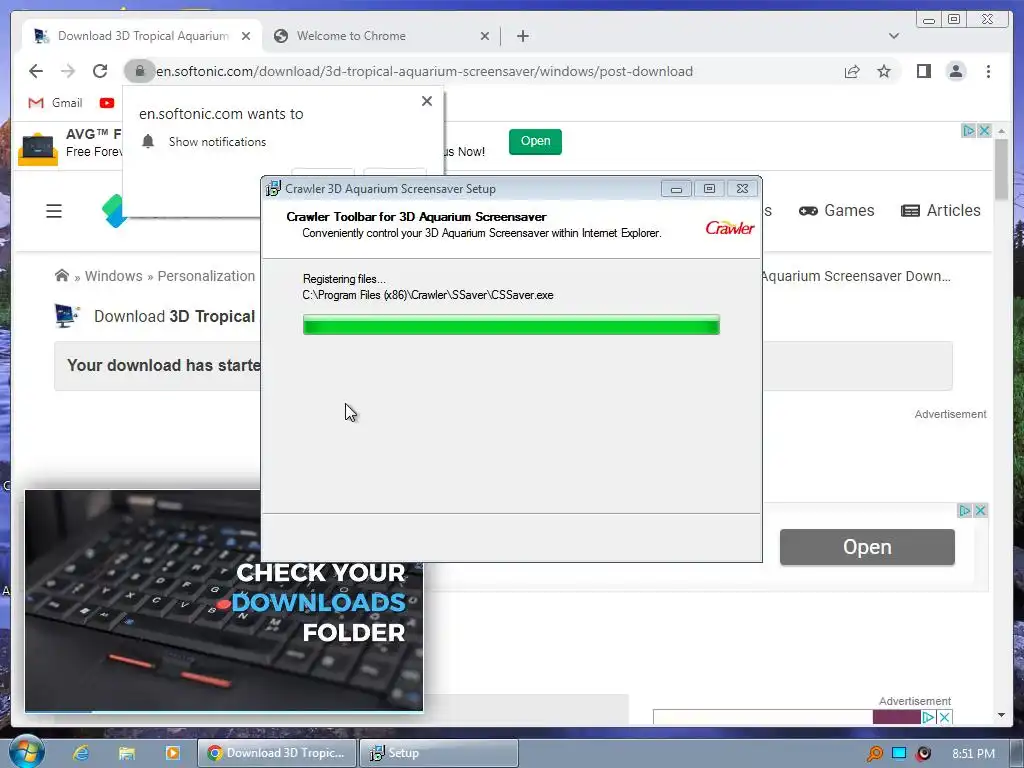Viewport: 1024px width, 768px height.
Task: Open Chrome side panel icon
Action: [x=923, y=71]
